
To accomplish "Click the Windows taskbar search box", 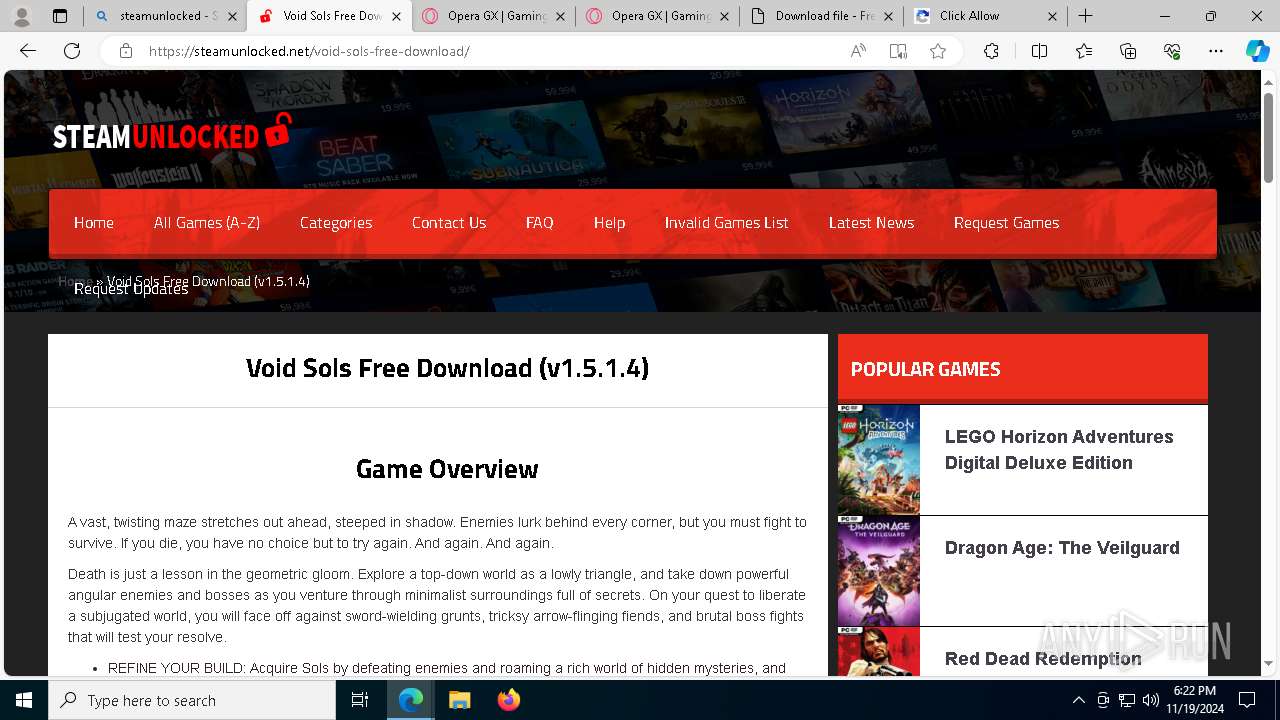I will tap(192, 700).
